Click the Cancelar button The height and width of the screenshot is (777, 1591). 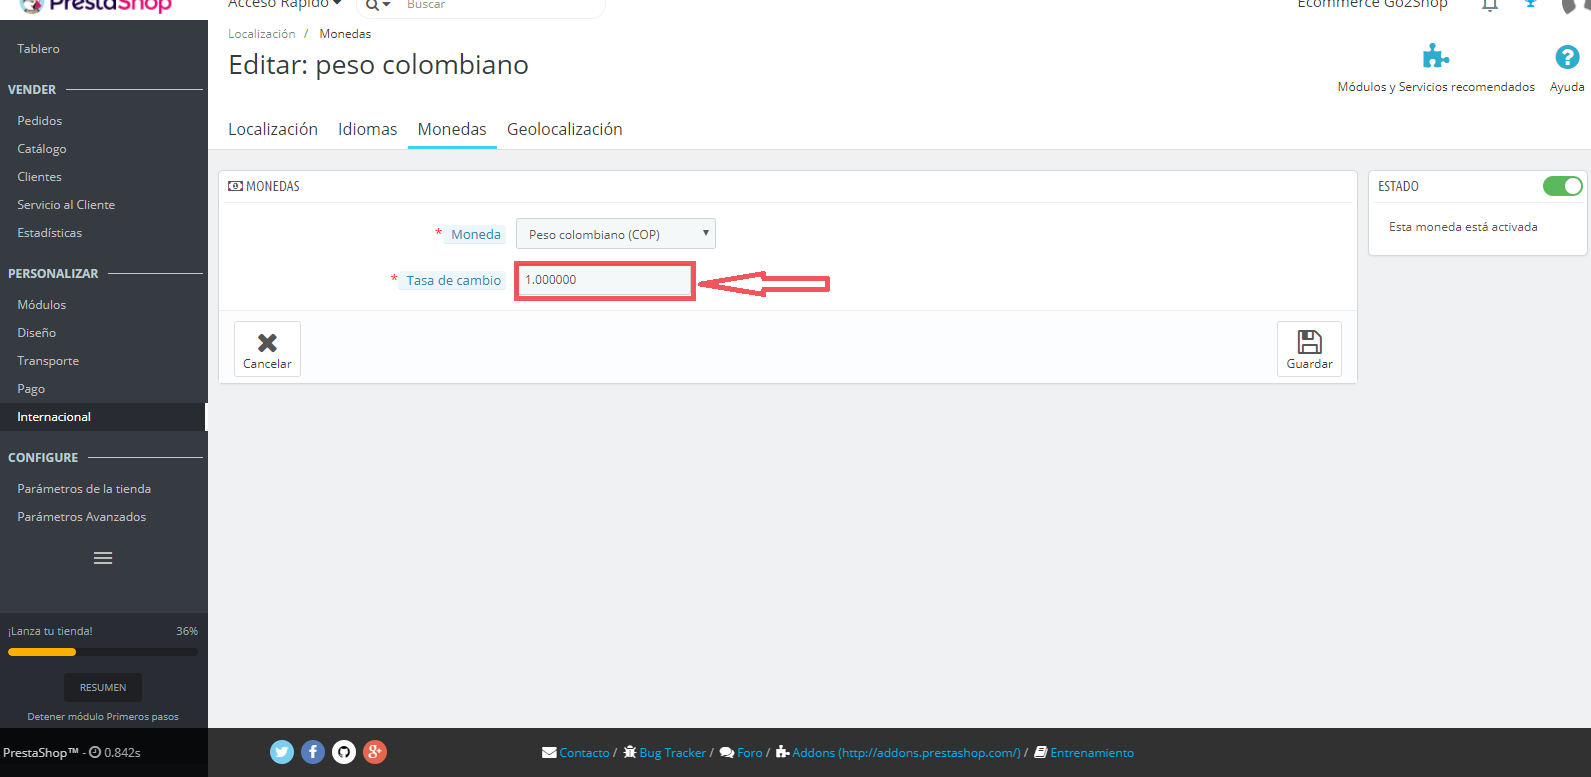267,349
